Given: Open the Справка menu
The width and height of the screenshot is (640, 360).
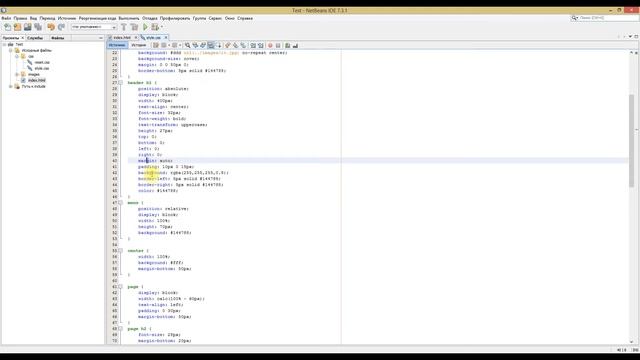Looking at the screenshot, I should pyautogui.click(x=245, y=18).
